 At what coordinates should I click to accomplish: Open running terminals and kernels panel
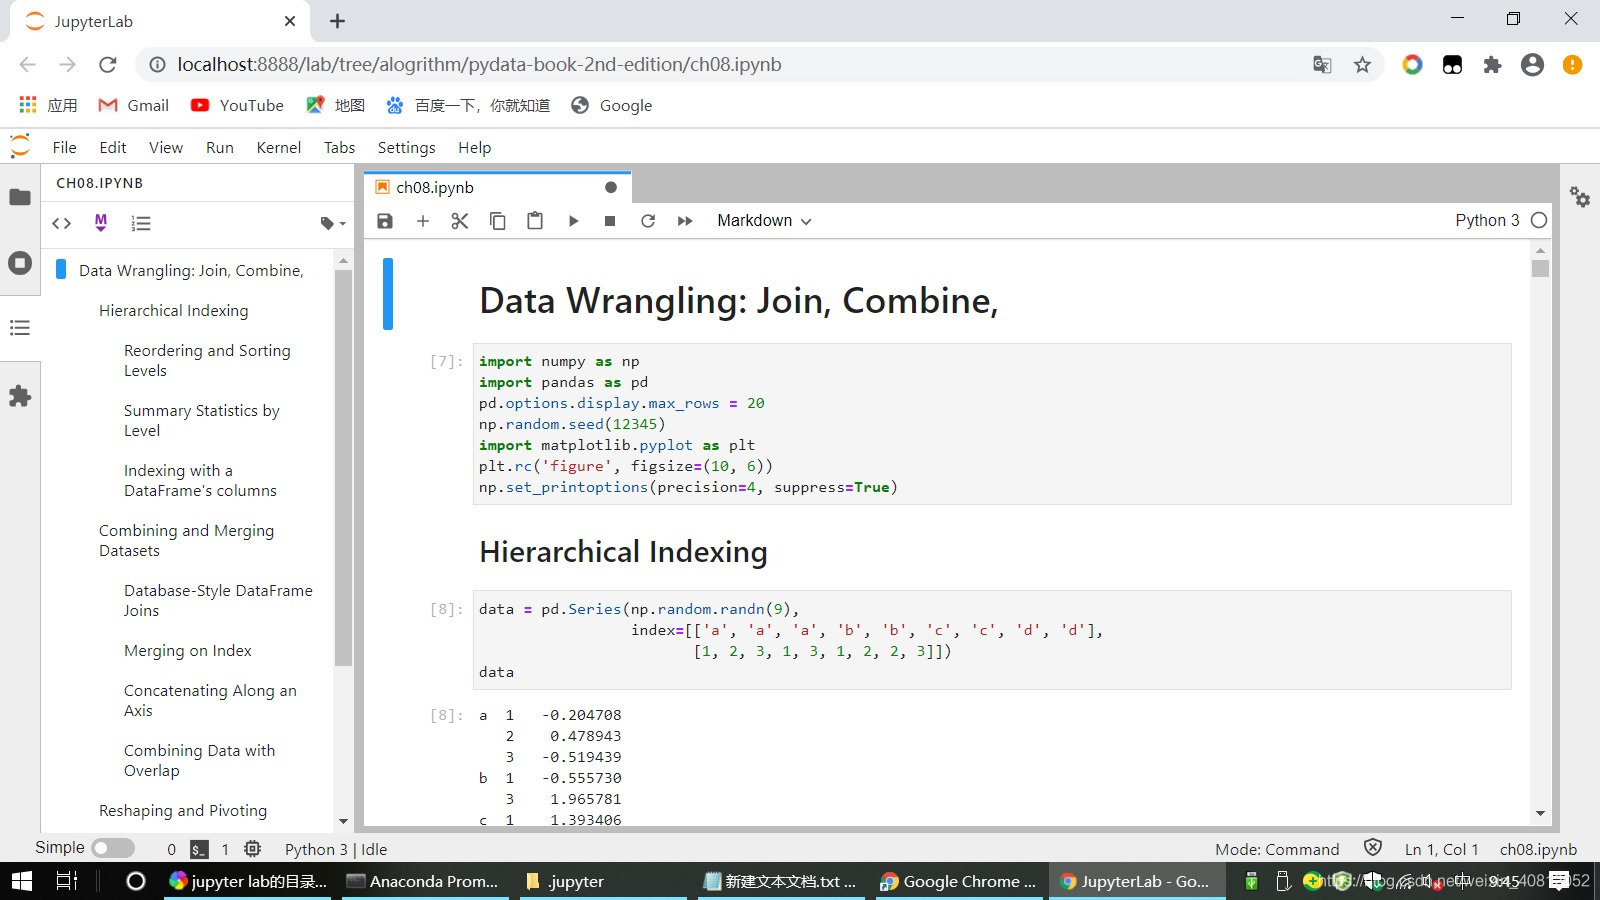coord(20,263)
